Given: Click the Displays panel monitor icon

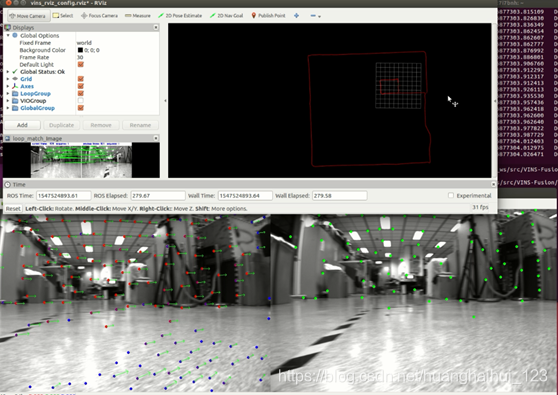Looking at the screenshot, I should (7, 27).
